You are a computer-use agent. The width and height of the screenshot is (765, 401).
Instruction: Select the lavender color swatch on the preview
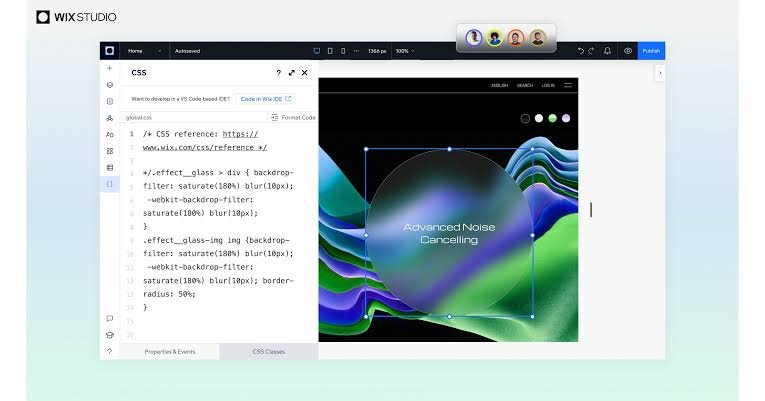566,118
